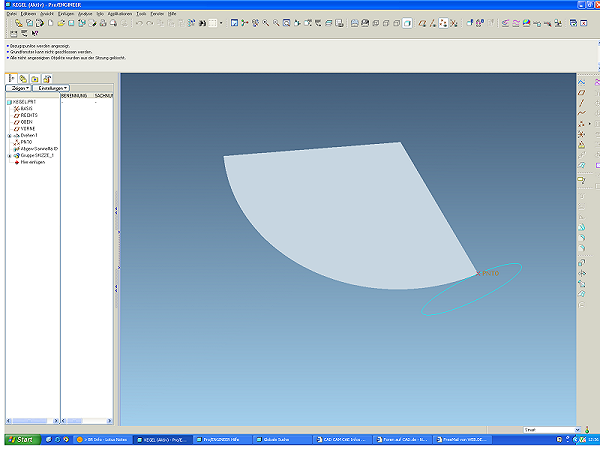Expand the Gruppe SKIZZE_1 tree node
The width and height of the screenshot is (600, 450).
10,156
